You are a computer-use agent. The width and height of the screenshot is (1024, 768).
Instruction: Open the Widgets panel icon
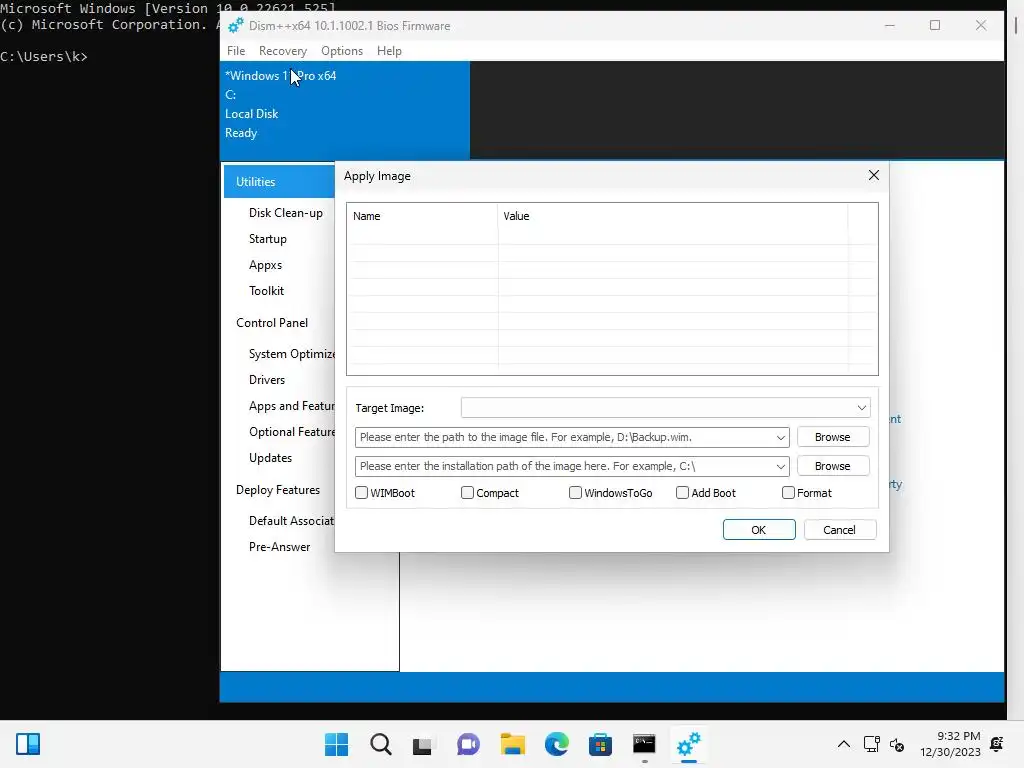point(28,744)
